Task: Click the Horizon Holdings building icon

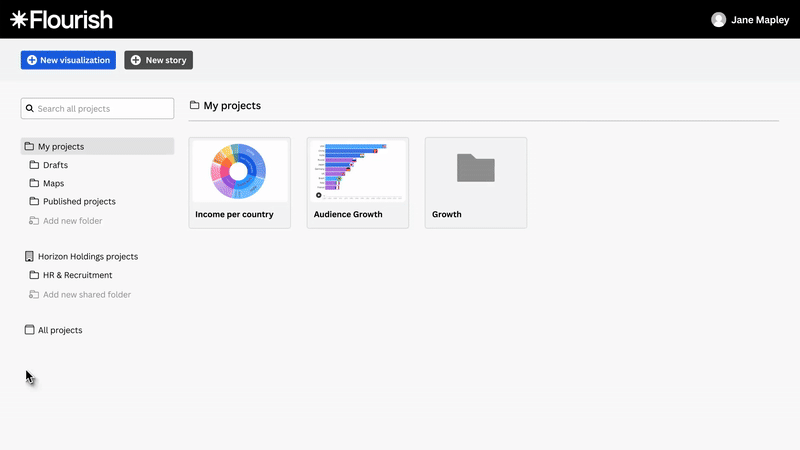Action: pos(29,257)
